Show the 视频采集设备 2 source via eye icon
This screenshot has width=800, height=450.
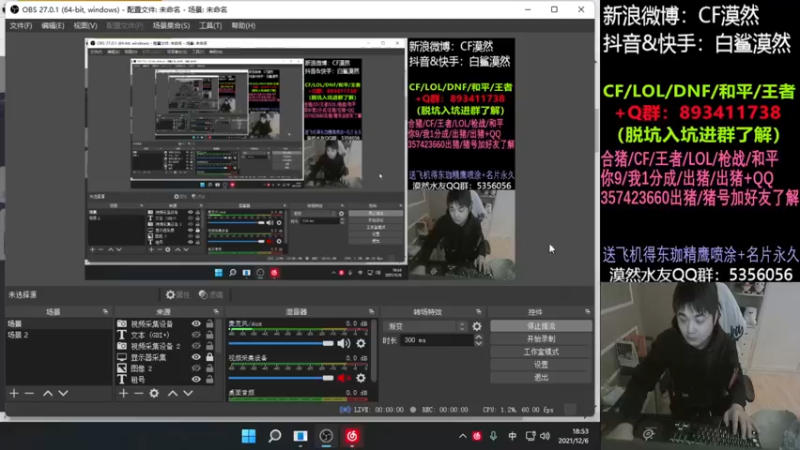(196, 346)
